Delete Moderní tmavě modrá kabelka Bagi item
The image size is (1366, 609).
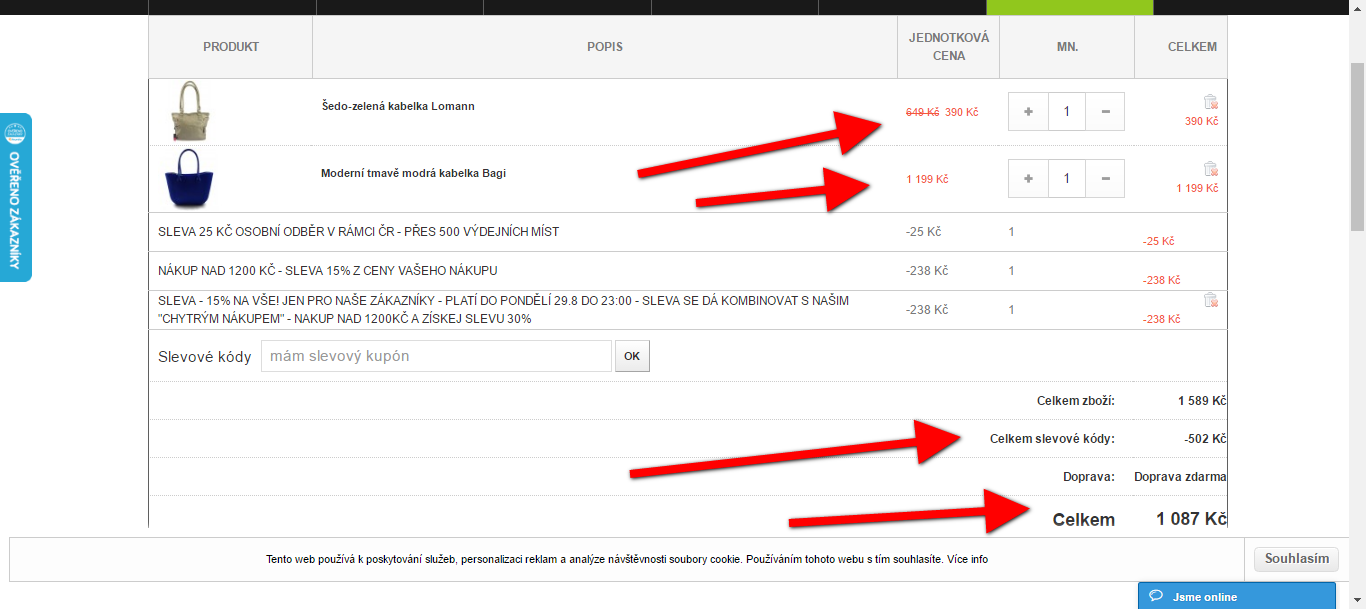pos(1210,168)
